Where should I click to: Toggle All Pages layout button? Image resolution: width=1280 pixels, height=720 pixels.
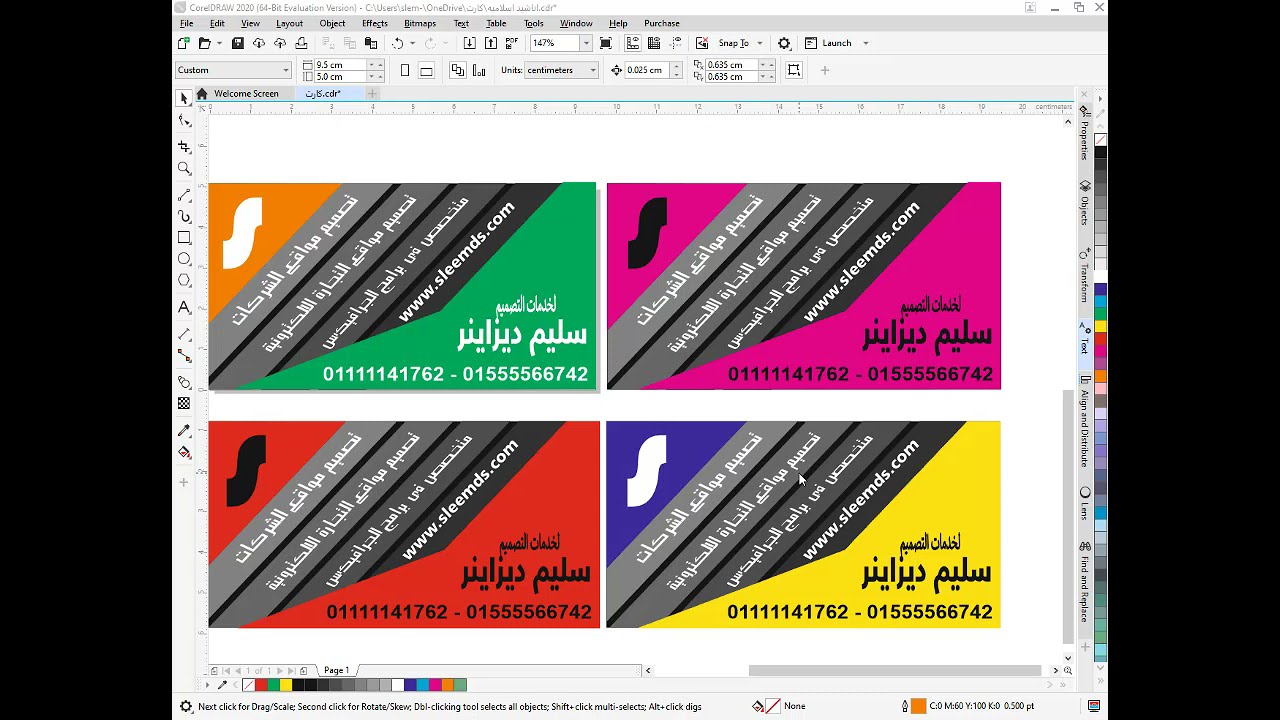(x=457, y=70)
